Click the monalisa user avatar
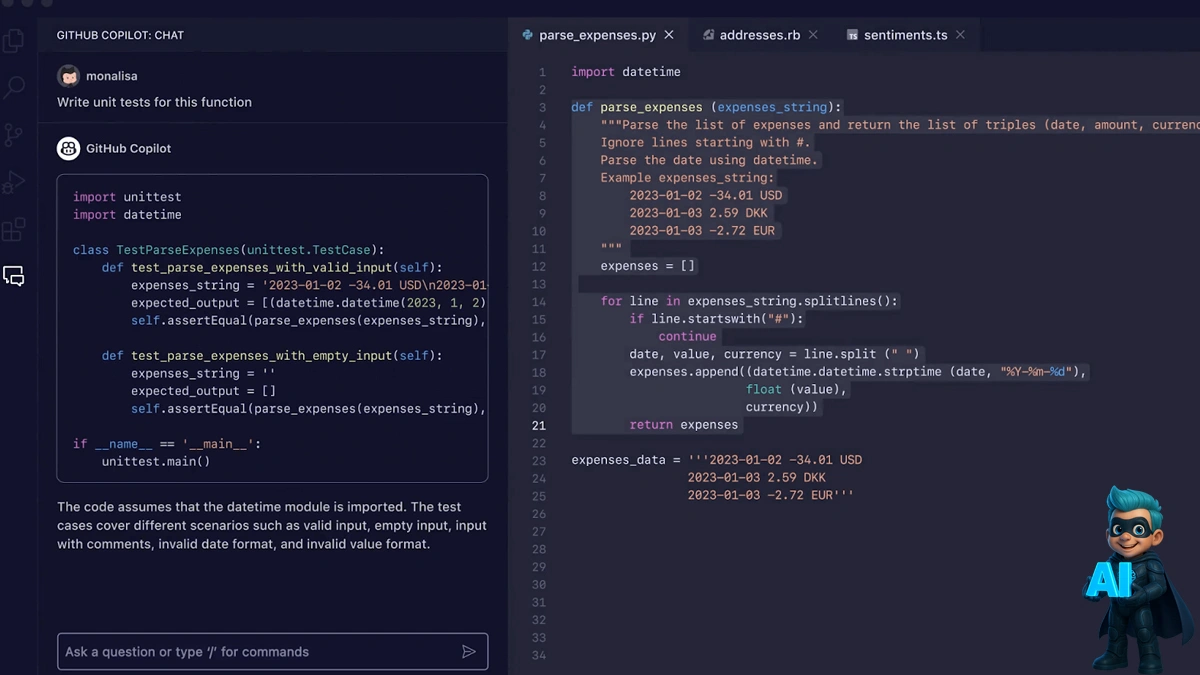The image size is (1200, 675). [68, 76]
